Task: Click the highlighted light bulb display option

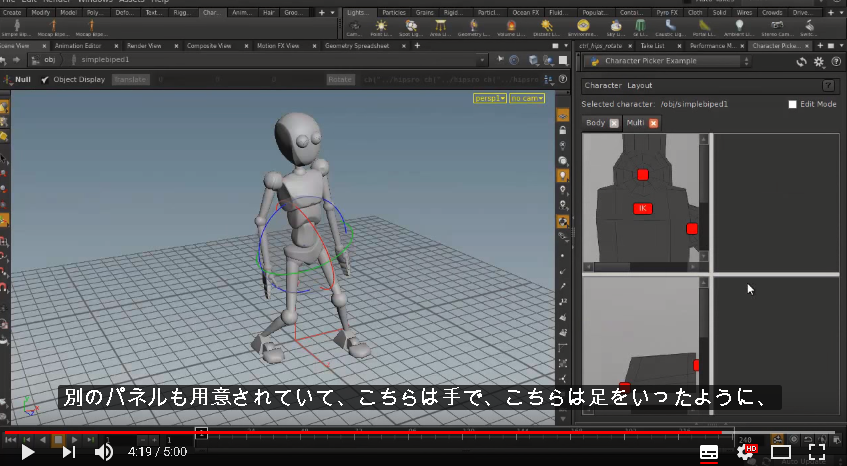Action: point(563,175)
